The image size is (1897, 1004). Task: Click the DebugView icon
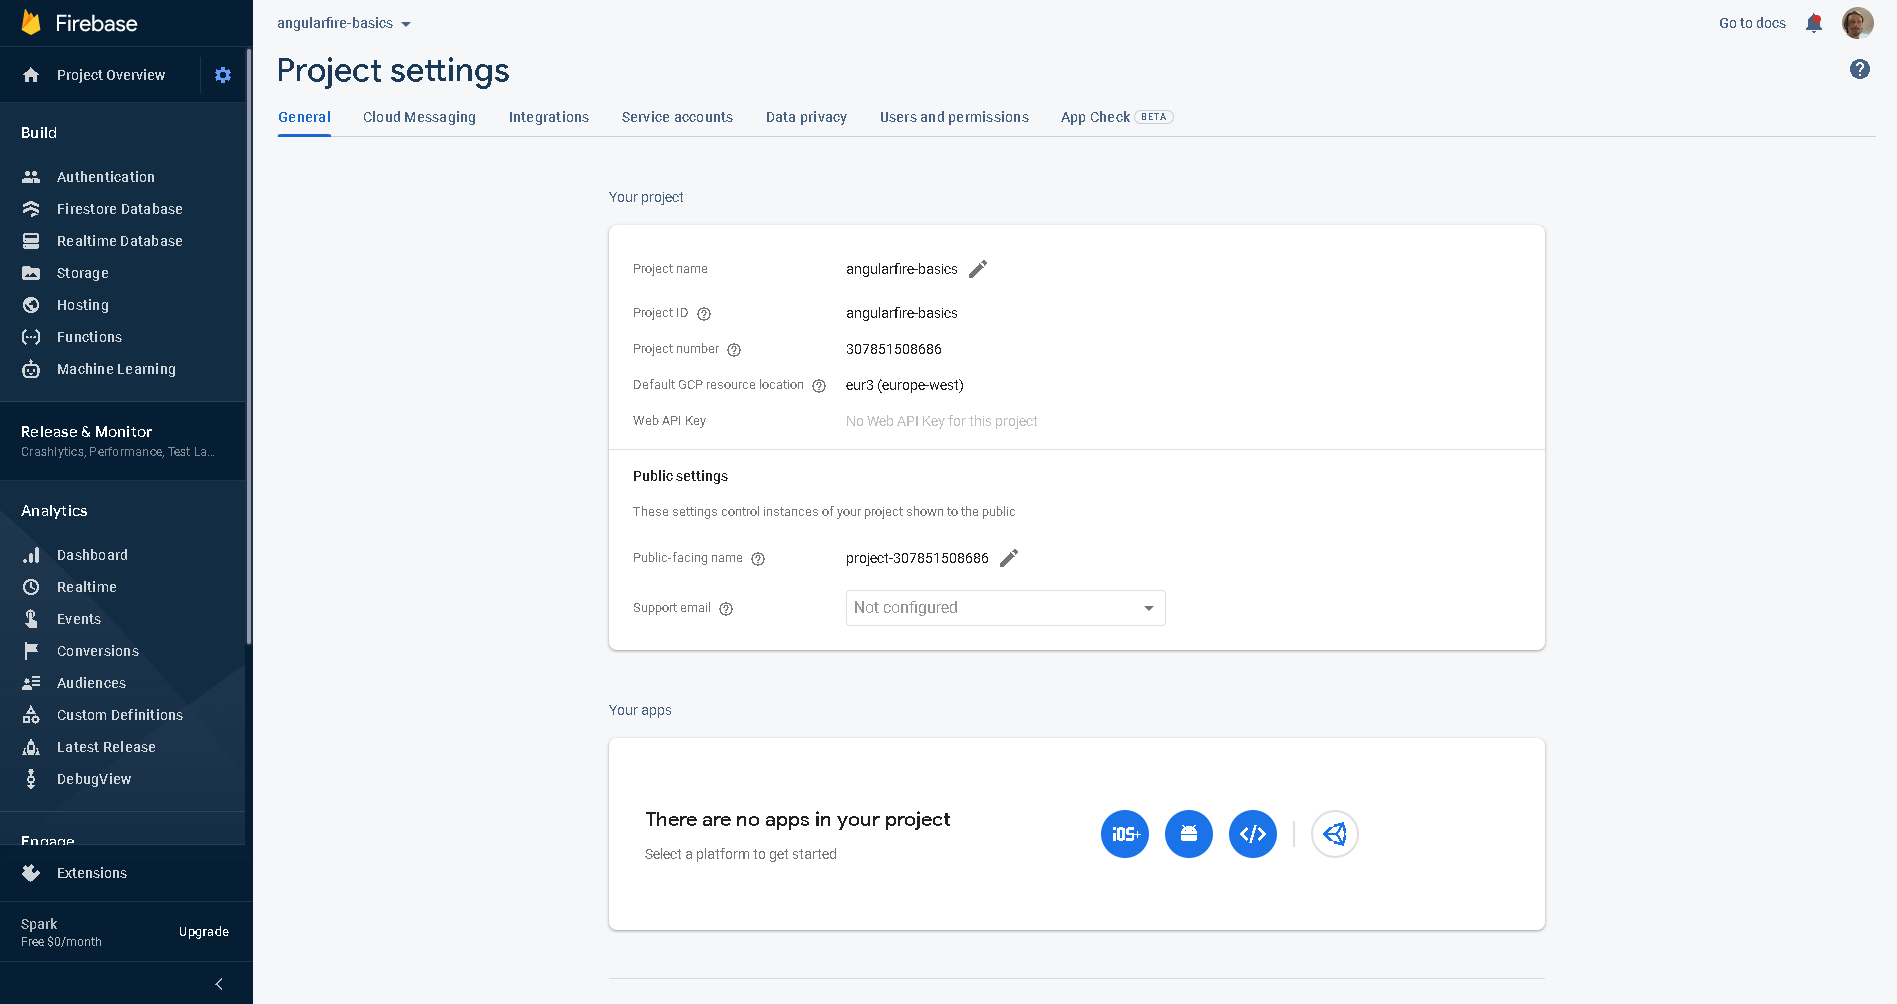31,779
